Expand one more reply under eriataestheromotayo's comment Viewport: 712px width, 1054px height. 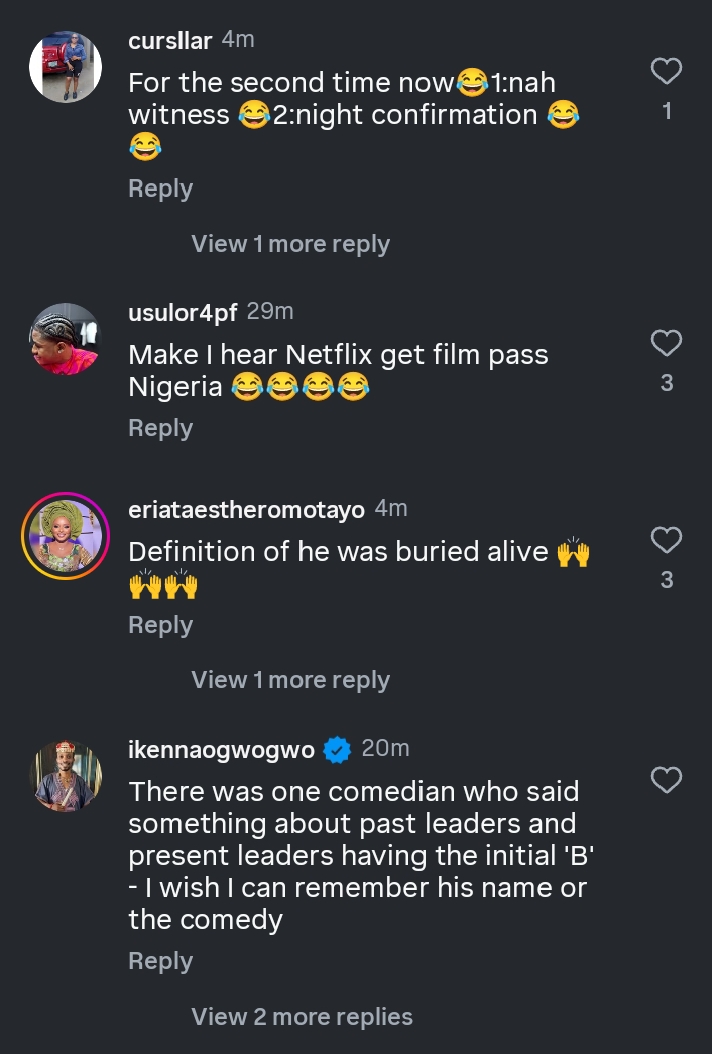click(x=290, y=680)
